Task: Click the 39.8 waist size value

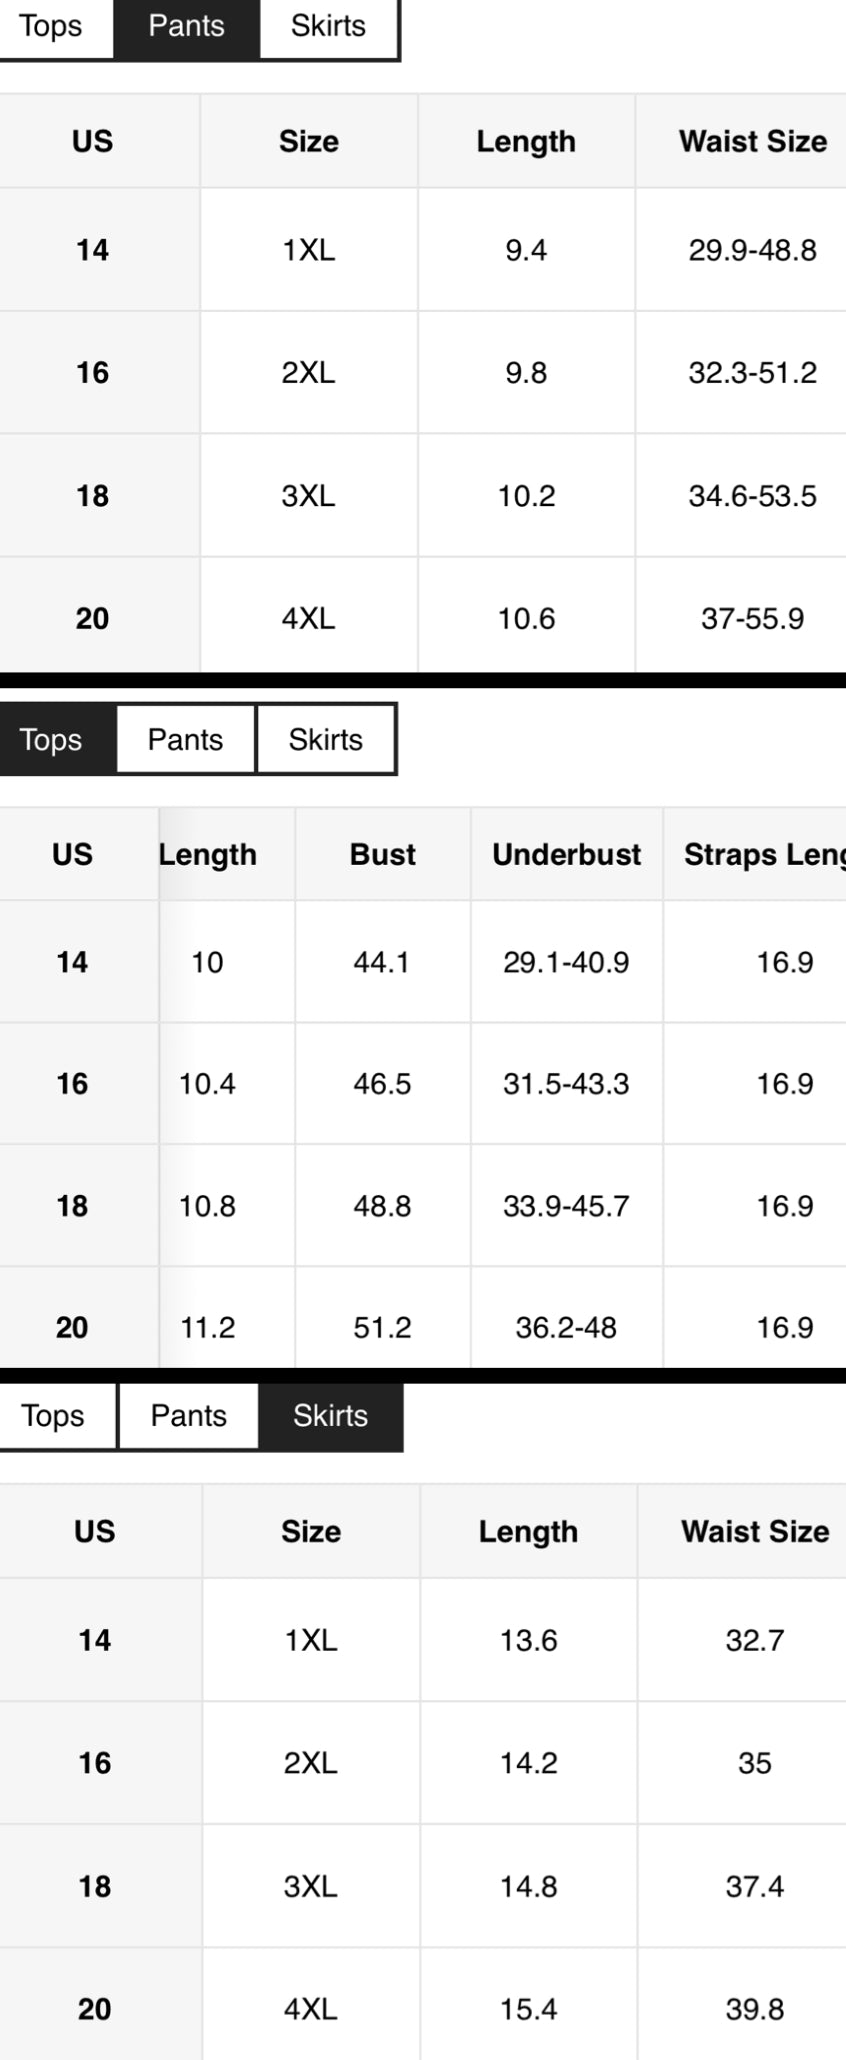Action: pos(754,2009)
